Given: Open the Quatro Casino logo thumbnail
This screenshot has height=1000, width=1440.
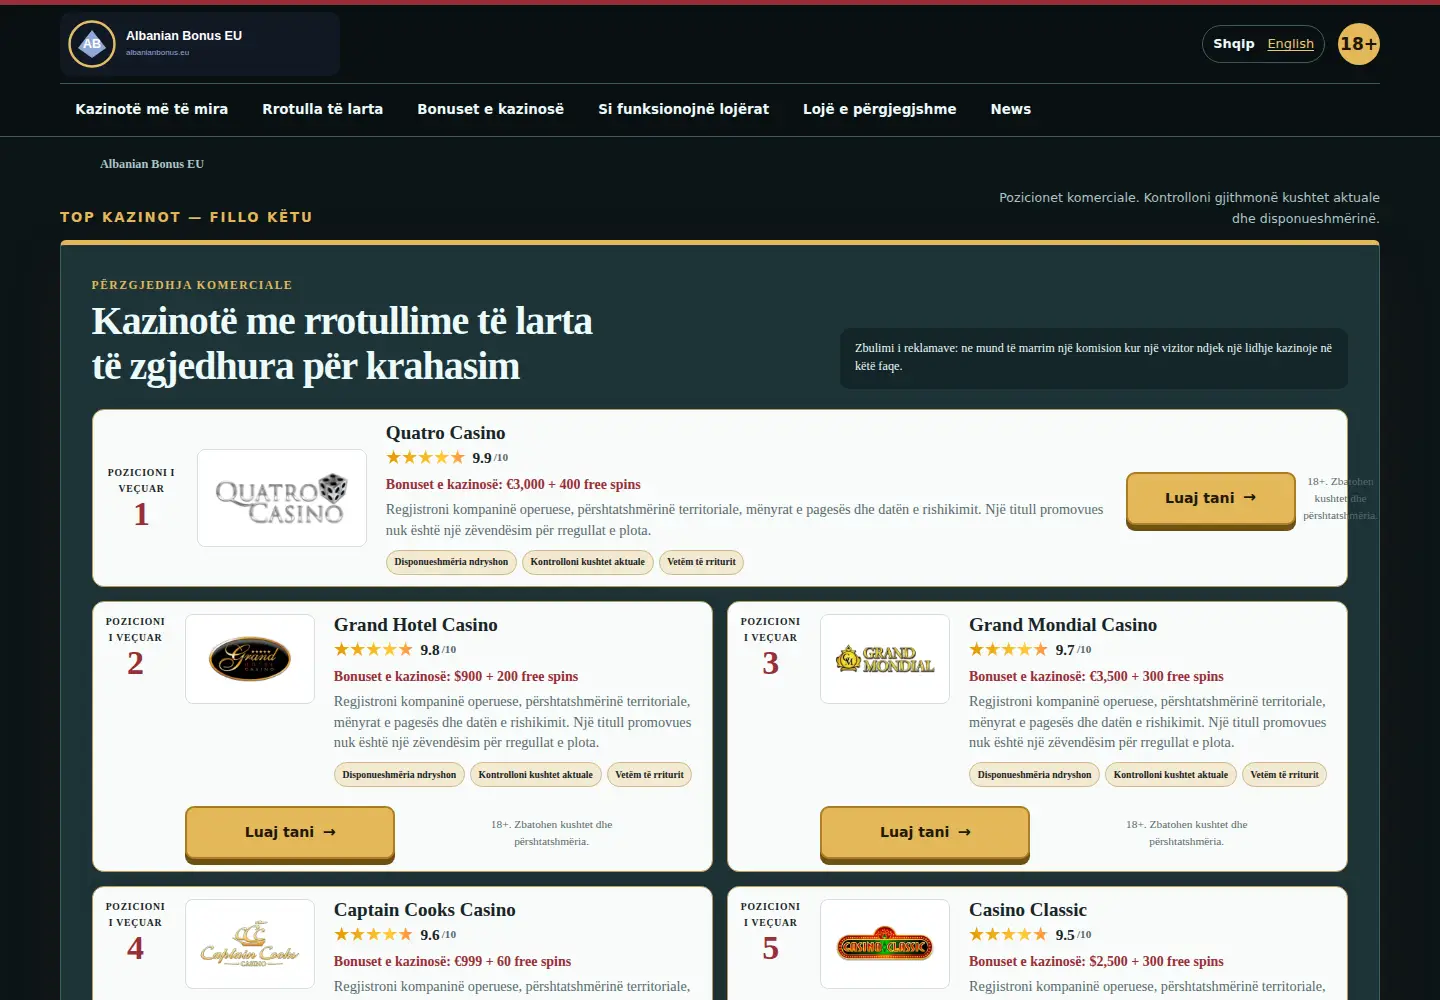Looking at the screenshot, I should [x=282, y=498].
